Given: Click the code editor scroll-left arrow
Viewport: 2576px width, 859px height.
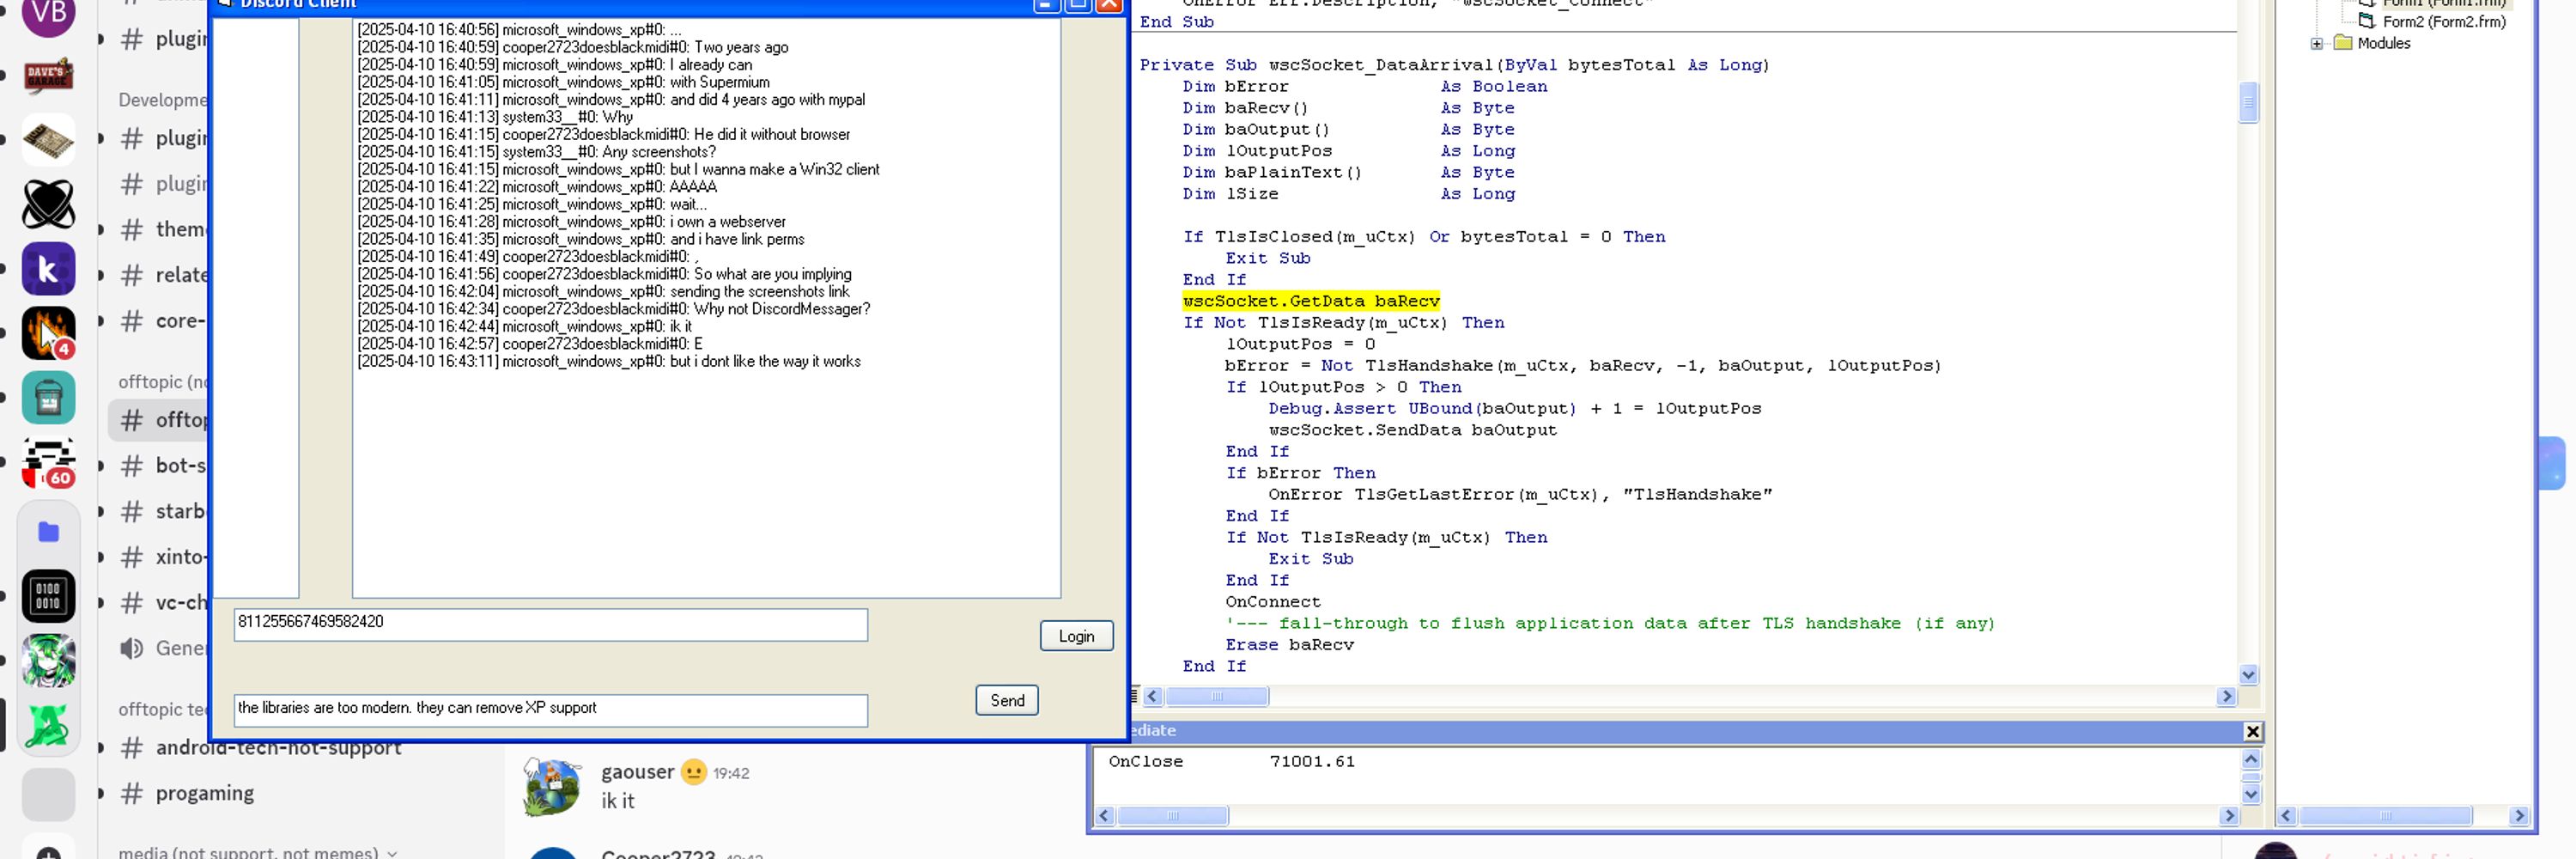Looking at the screenshot, I should [1153, 696].
